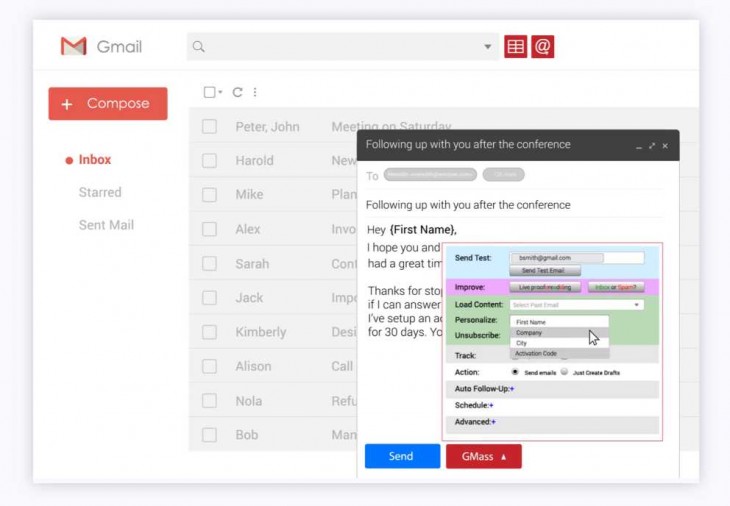Screen dimensions: 730x506
Task: Refresh the inbox list
Action: tap(237, 92)
